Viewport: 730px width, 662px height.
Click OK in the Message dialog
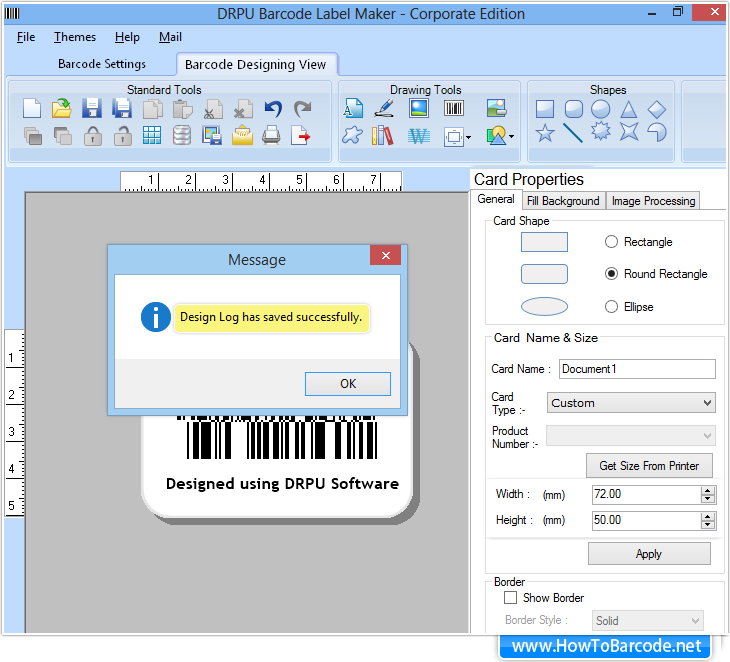point(348,384)
